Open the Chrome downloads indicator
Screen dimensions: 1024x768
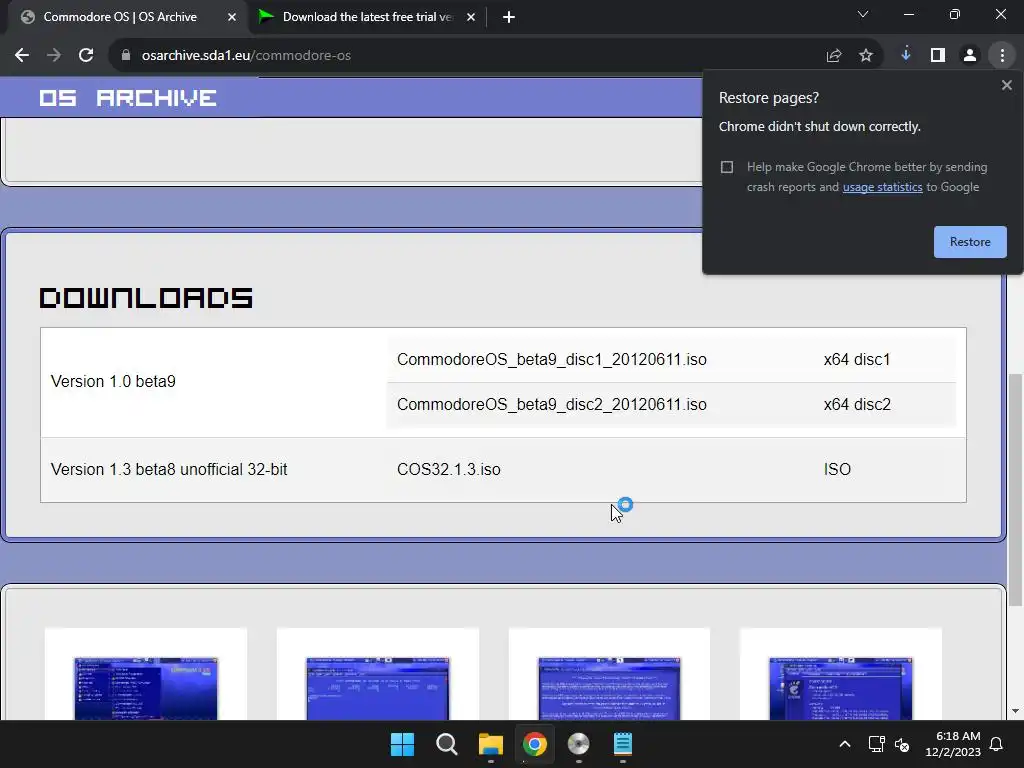coord(906,56)
